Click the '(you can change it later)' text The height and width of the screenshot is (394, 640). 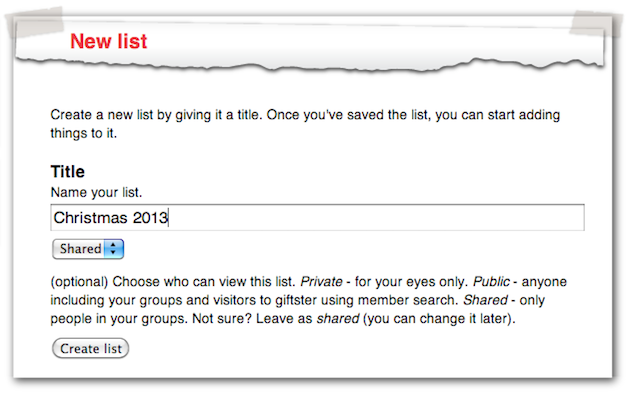[x=439, y=318]
